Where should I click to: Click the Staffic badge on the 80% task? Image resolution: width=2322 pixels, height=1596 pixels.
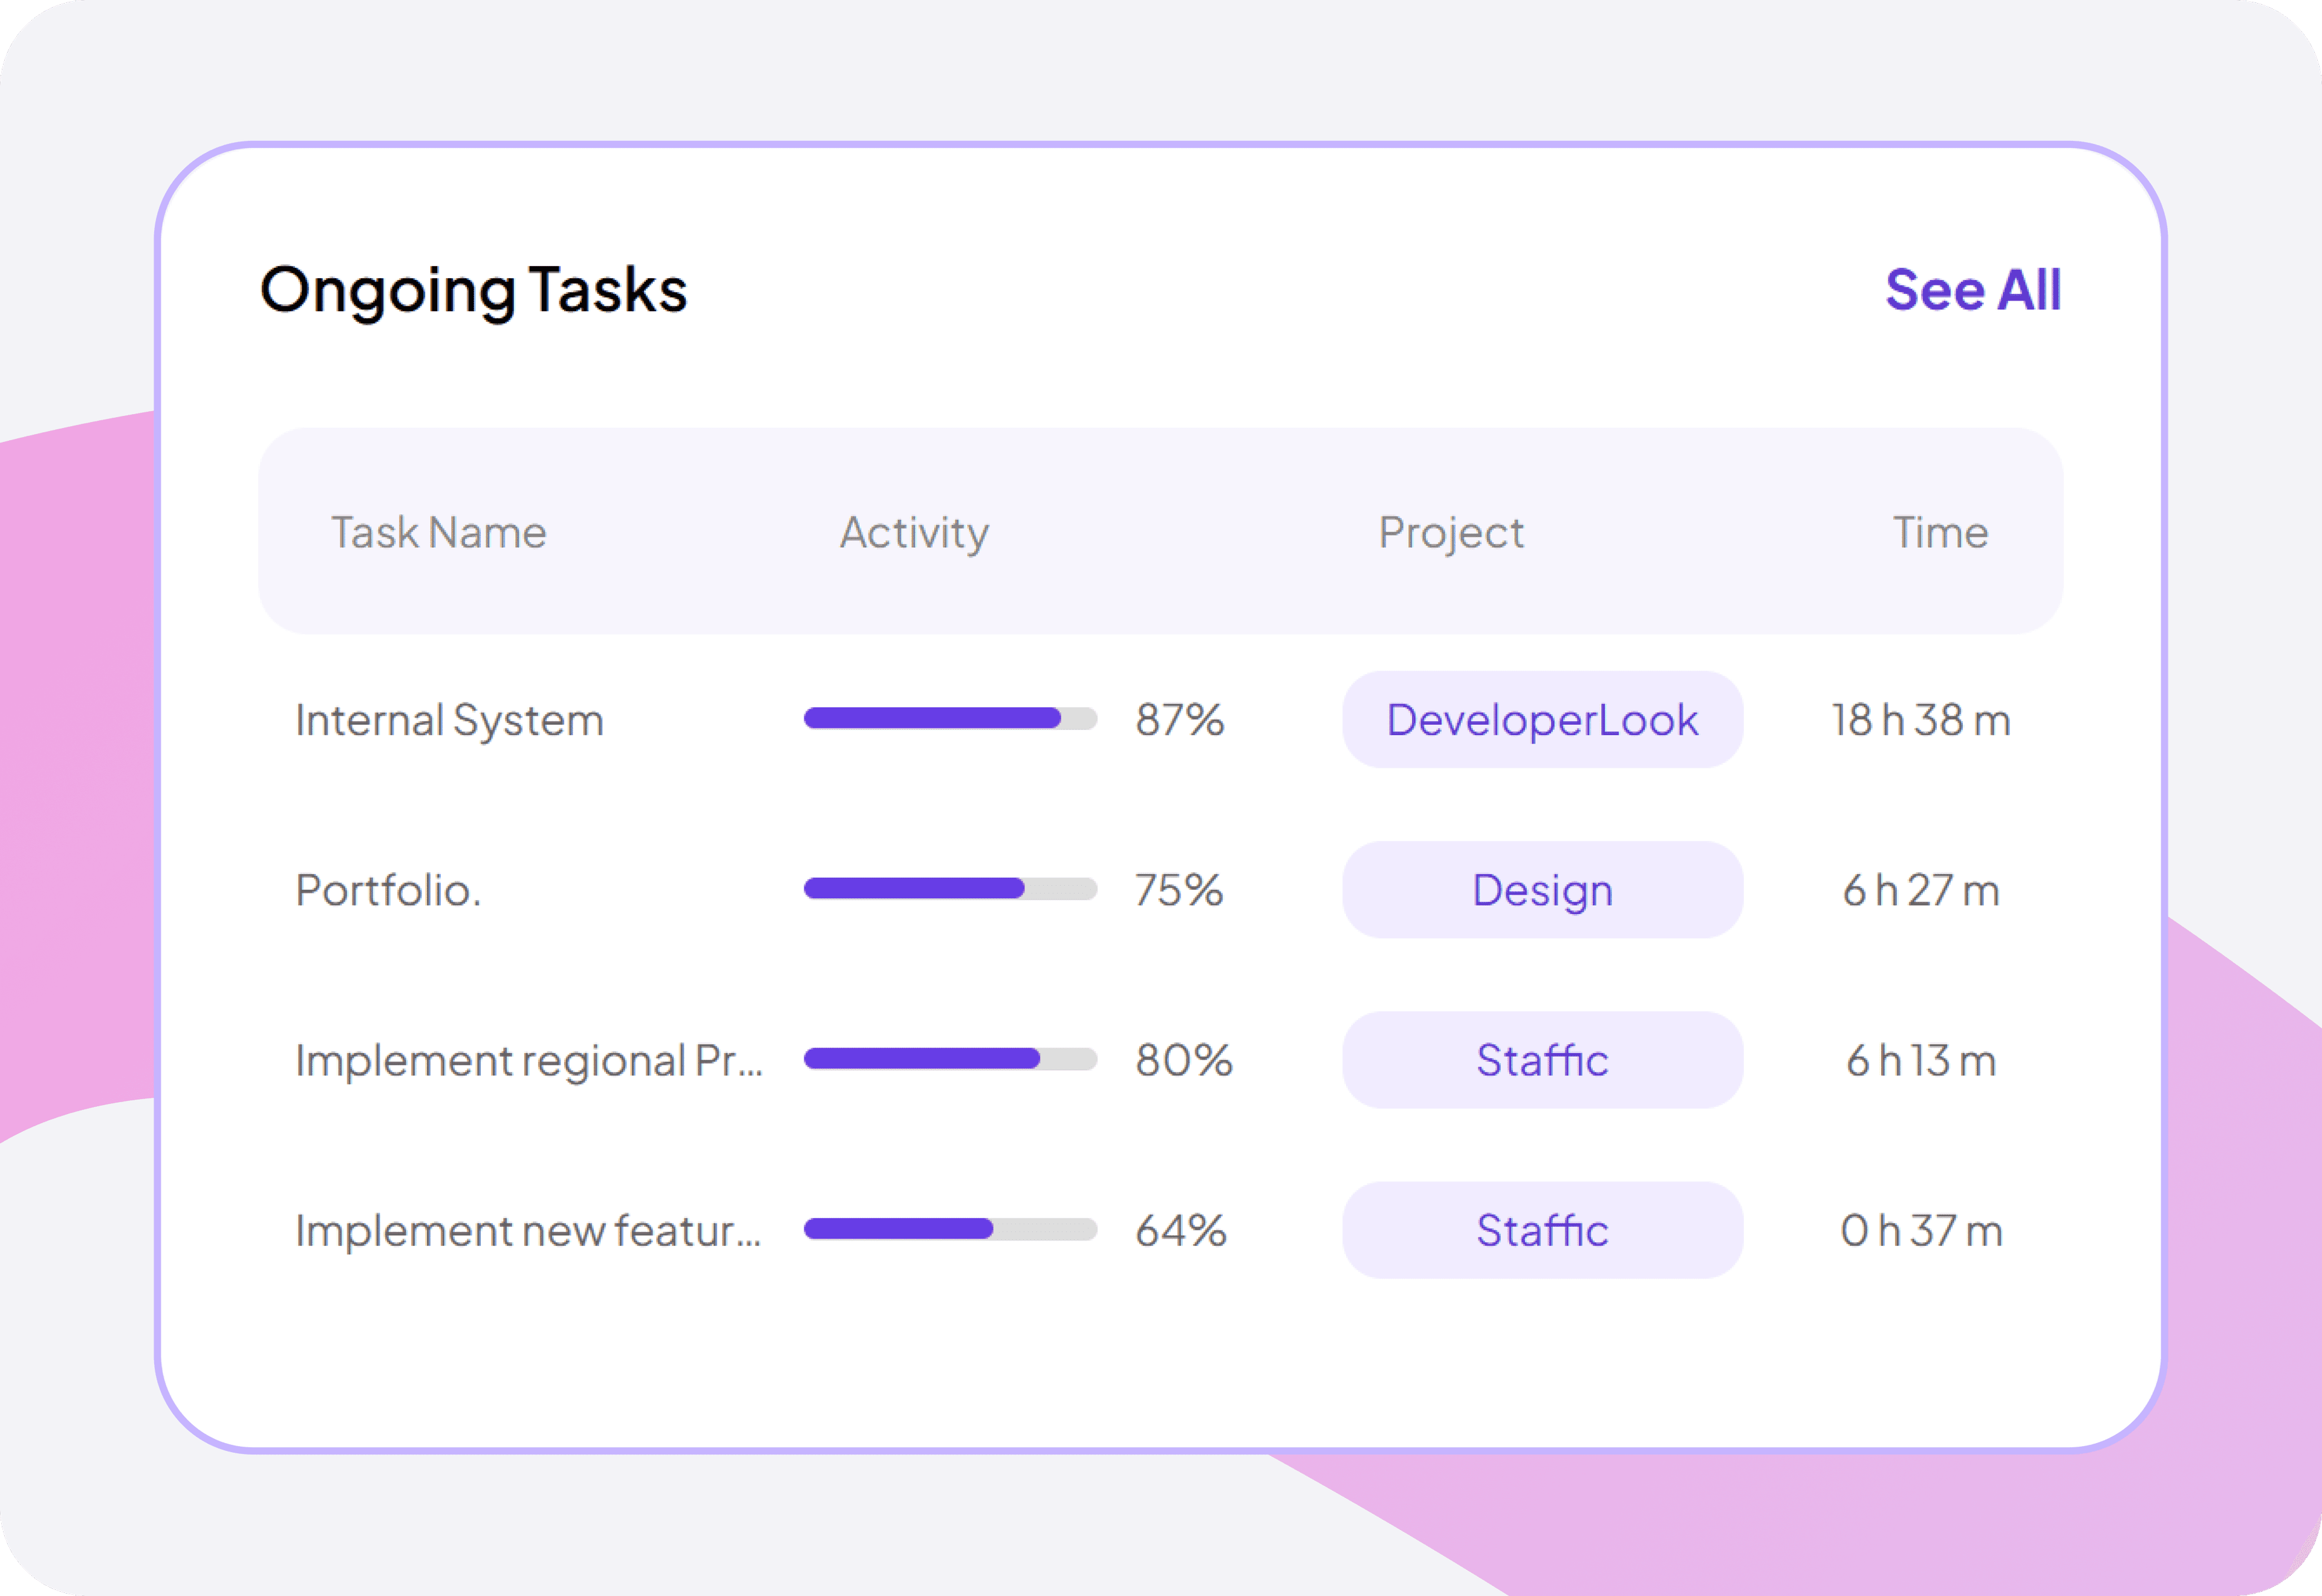1542,1060
